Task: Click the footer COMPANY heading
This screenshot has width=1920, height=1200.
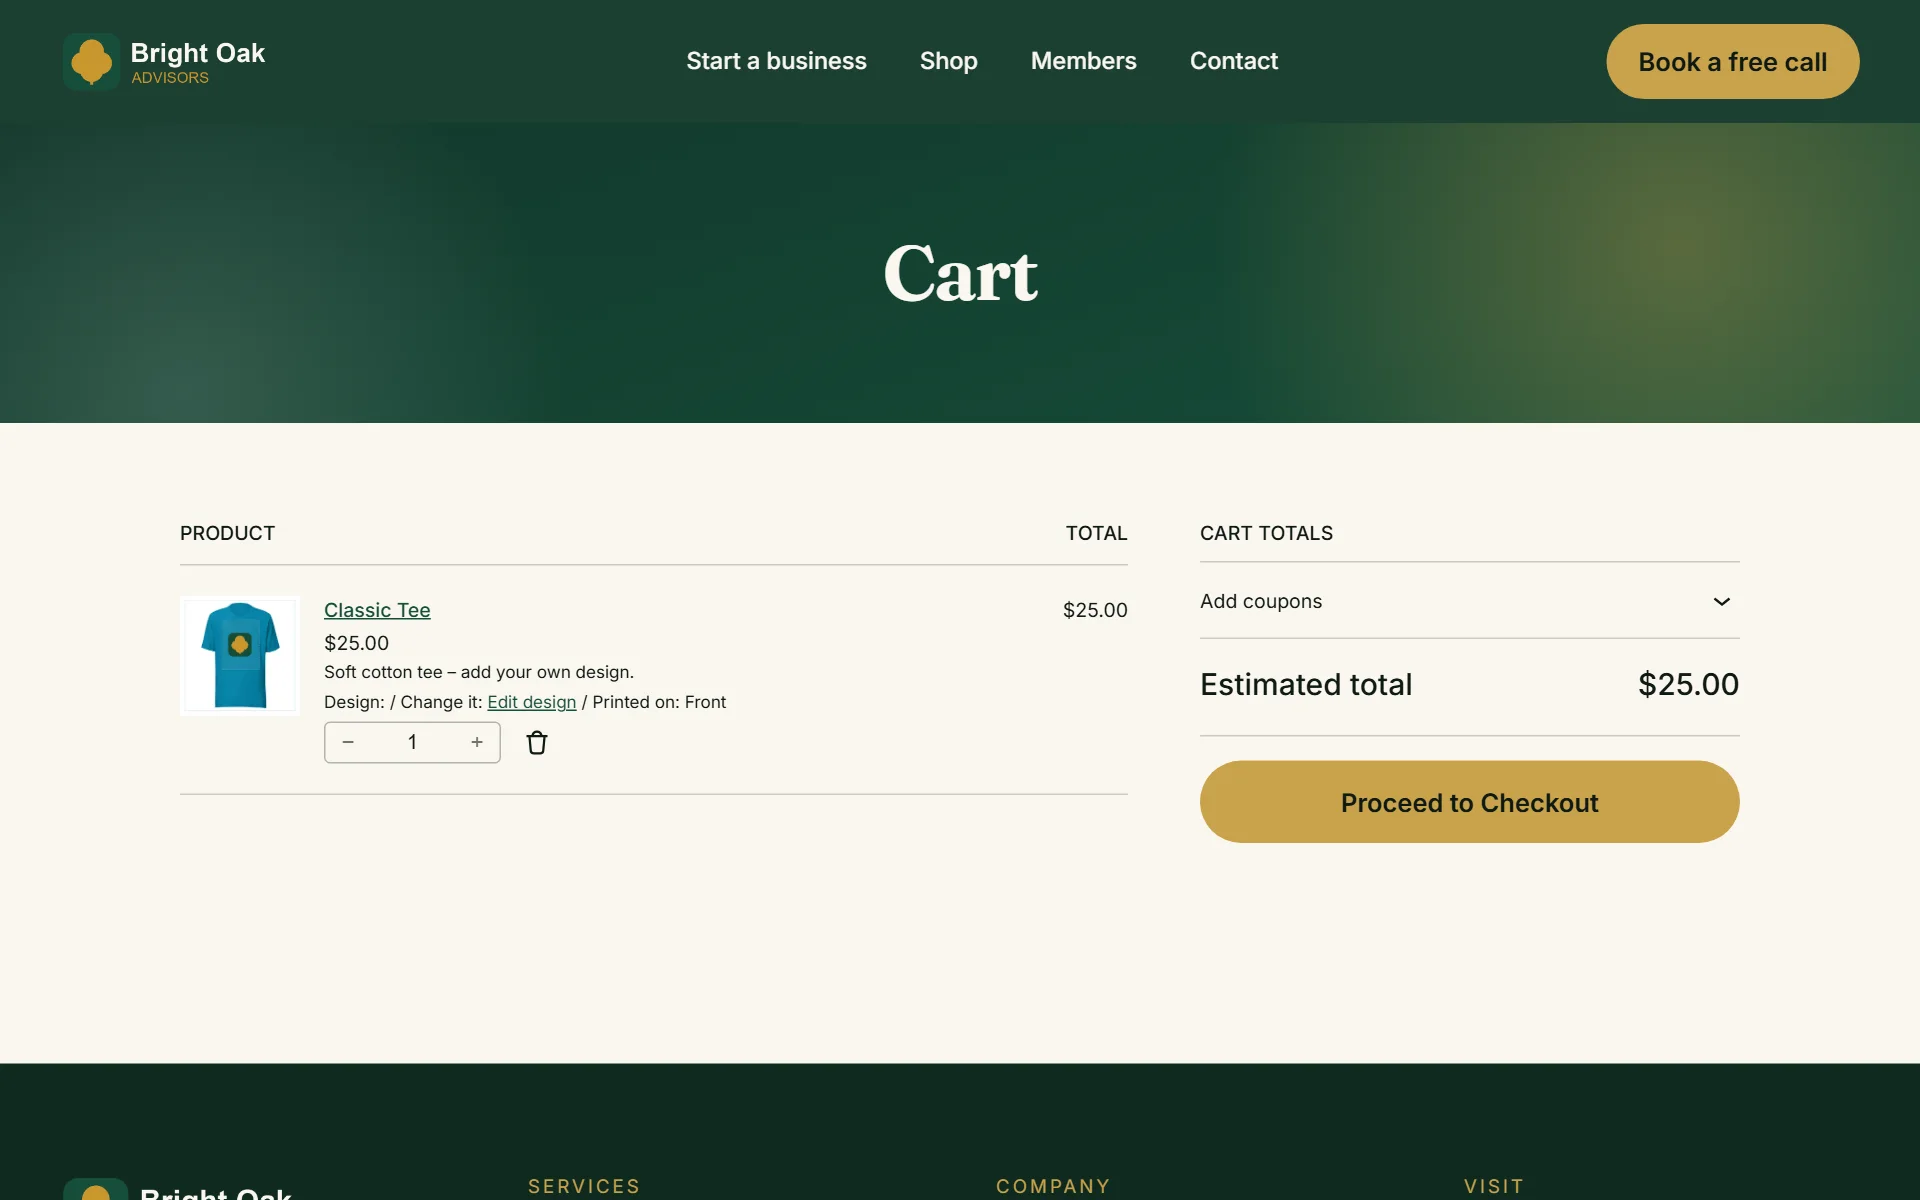Action: 1053,1186
